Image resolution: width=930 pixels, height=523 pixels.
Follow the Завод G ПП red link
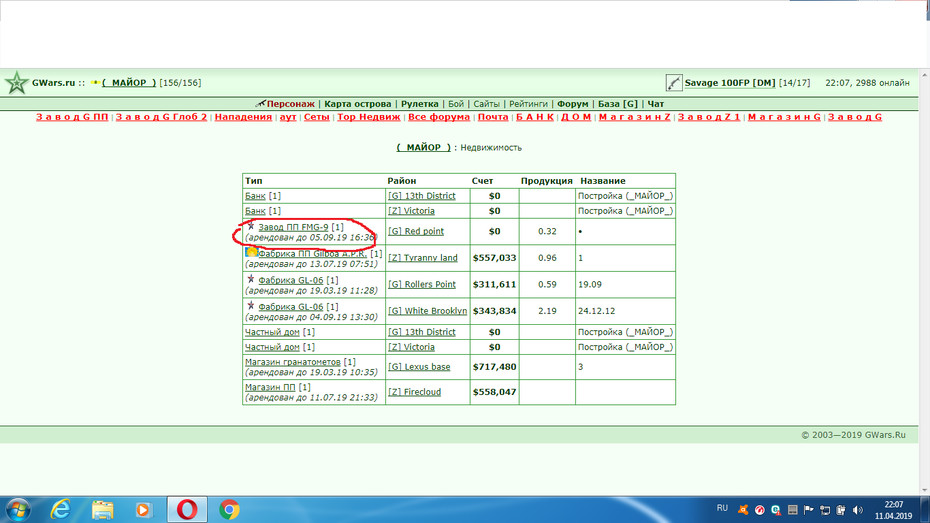click(x=72, y=117)
